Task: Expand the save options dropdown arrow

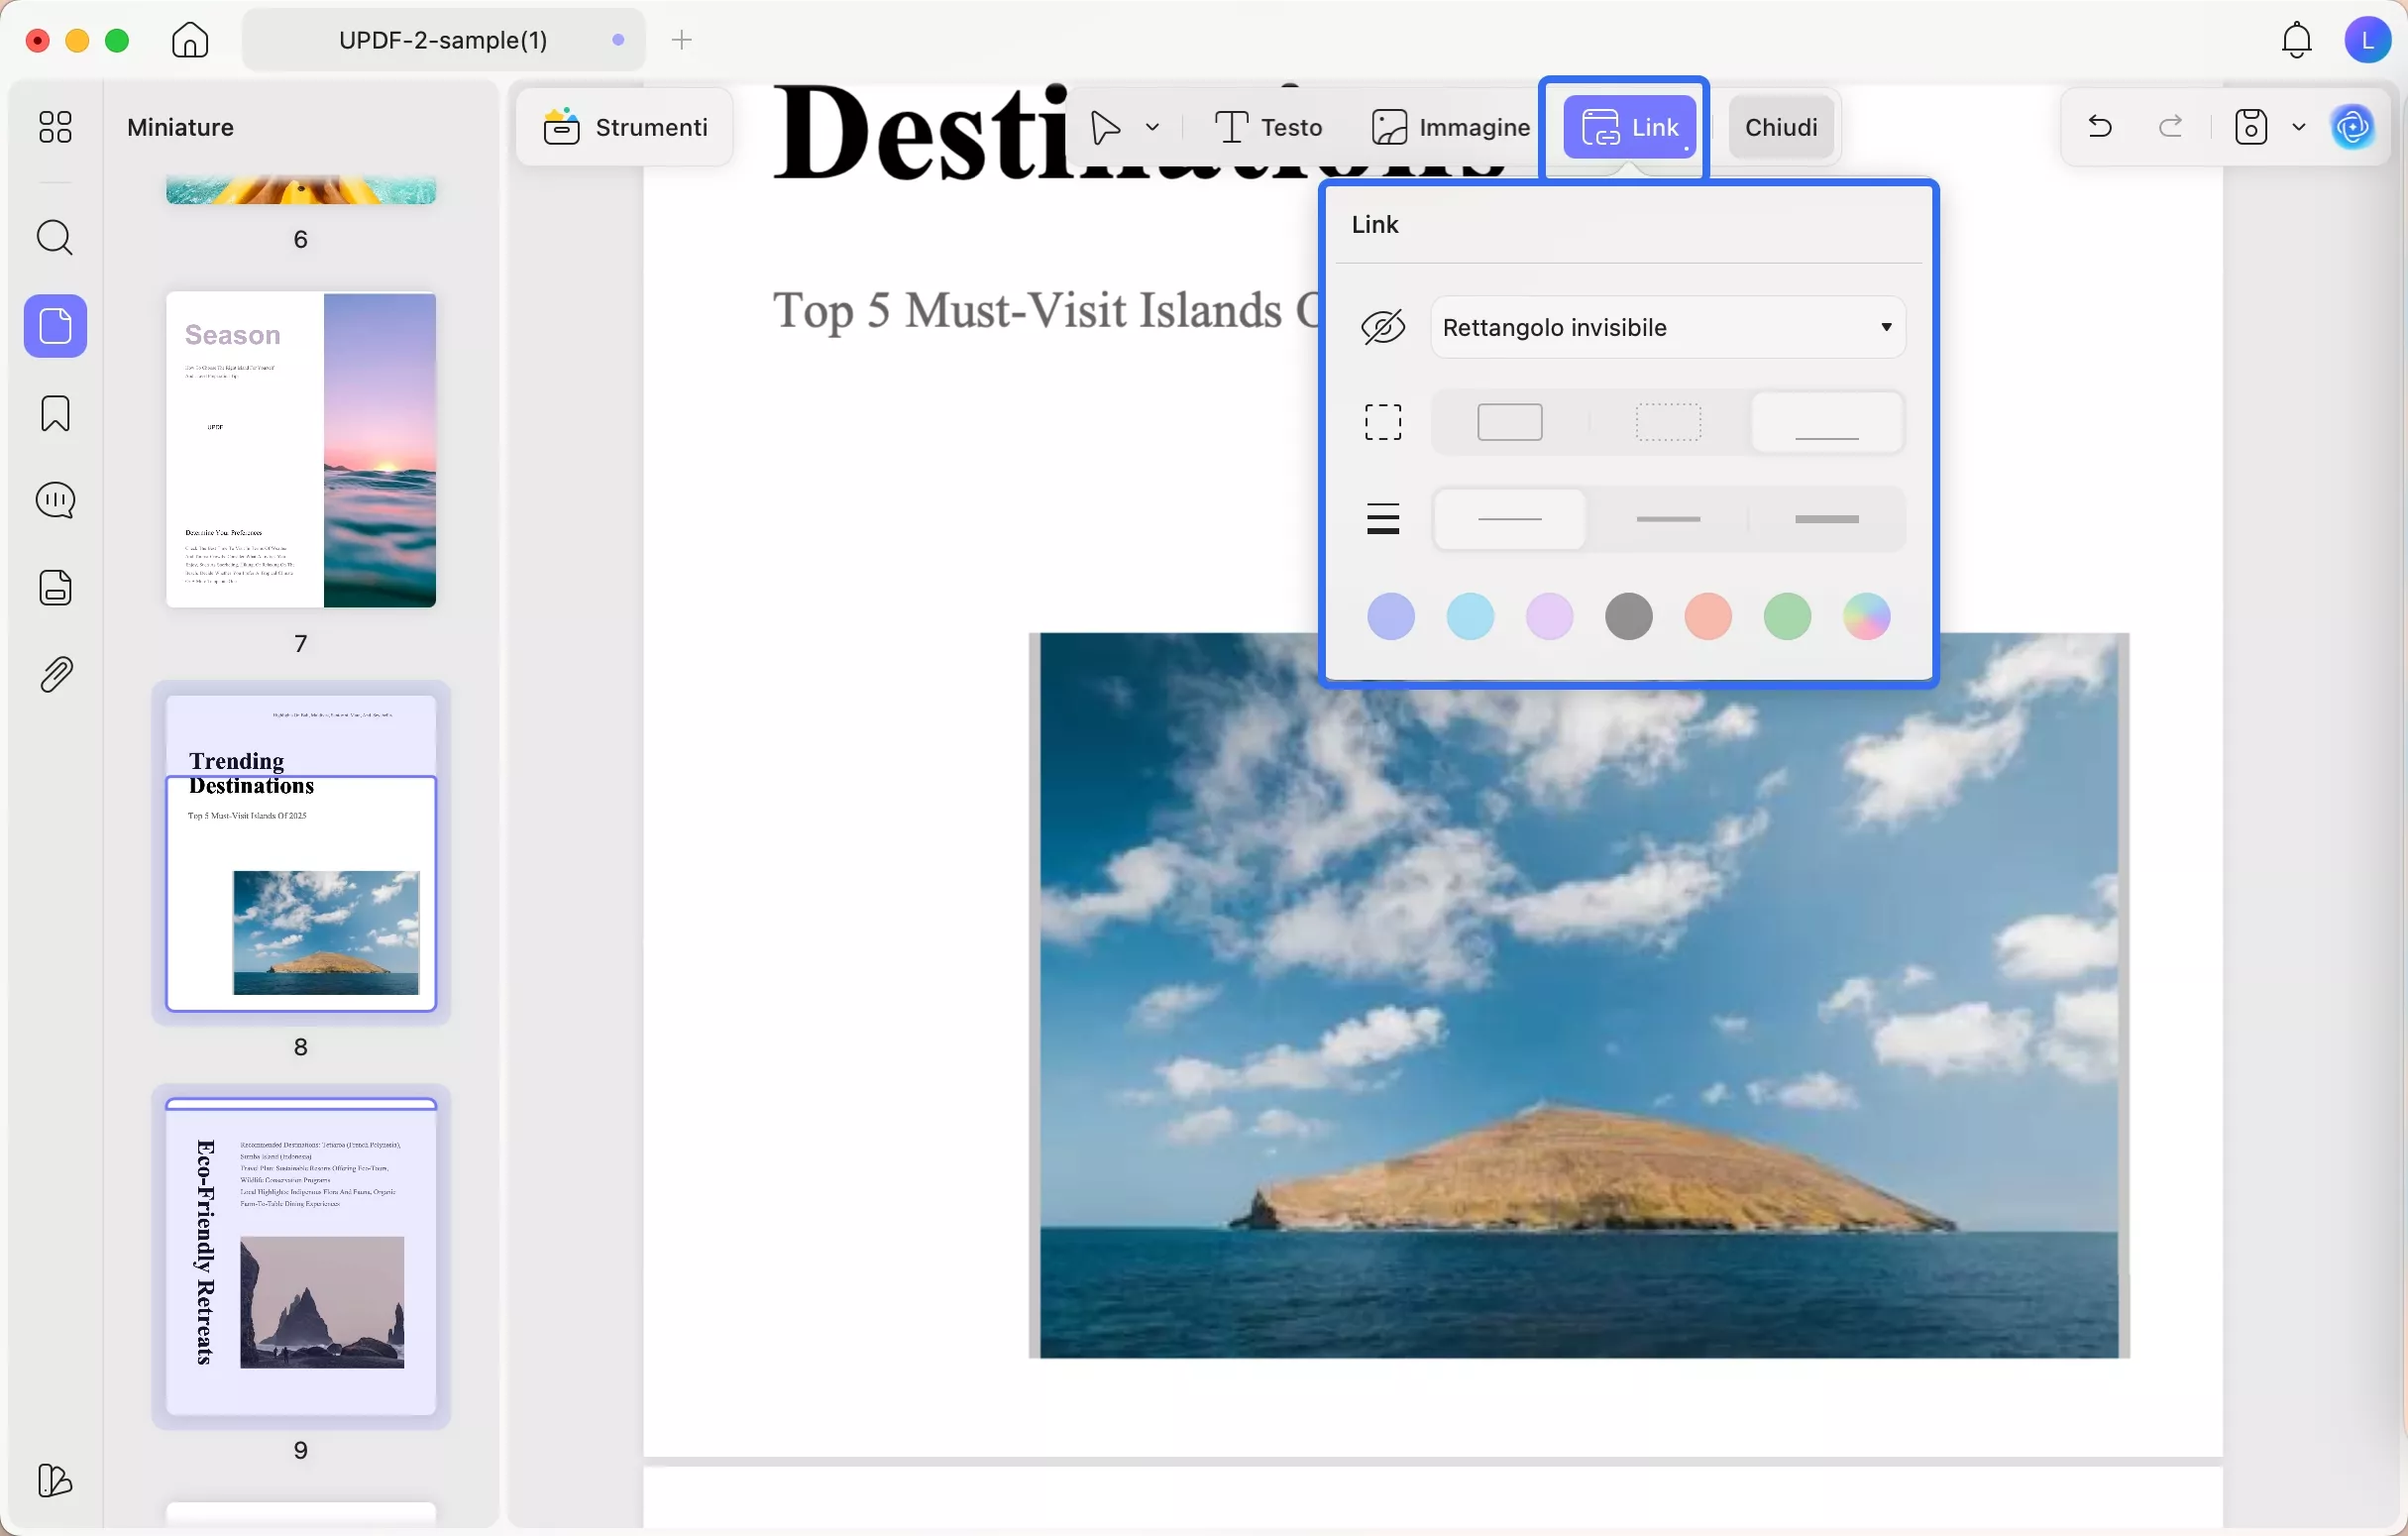Action: (2298, 127)
